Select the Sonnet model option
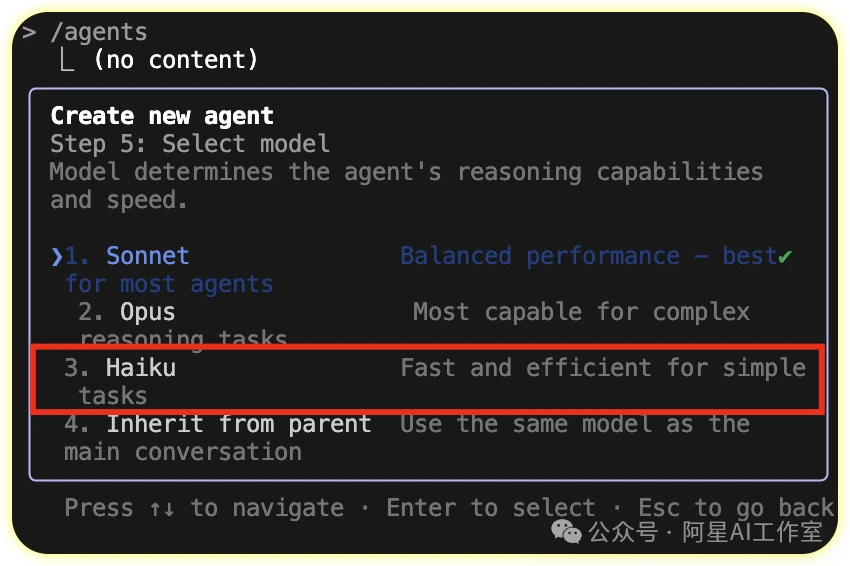This screenshot has height=566, width=850. [x=147, y=256]
